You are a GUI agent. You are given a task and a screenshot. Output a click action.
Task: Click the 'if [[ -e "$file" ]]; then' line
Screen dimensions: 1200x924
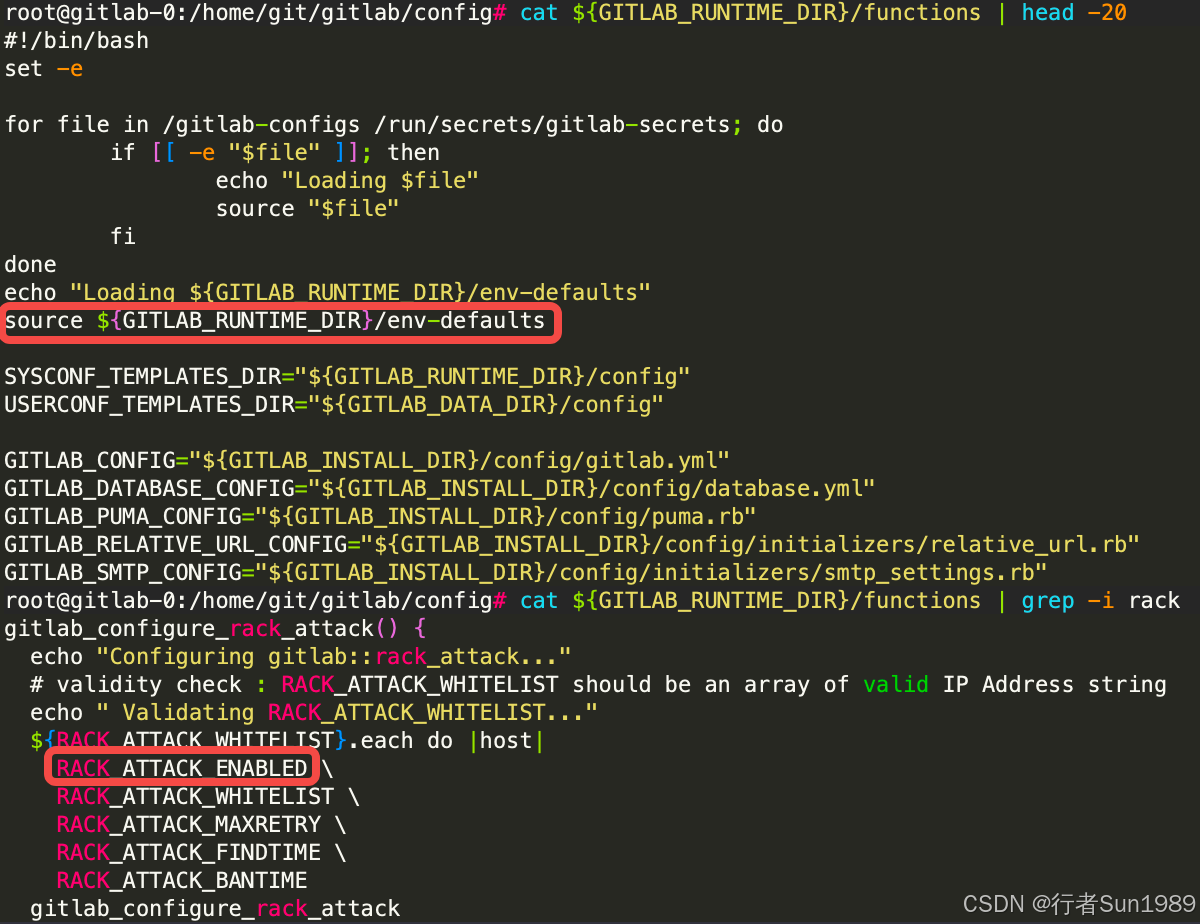(x=275, y=153)
